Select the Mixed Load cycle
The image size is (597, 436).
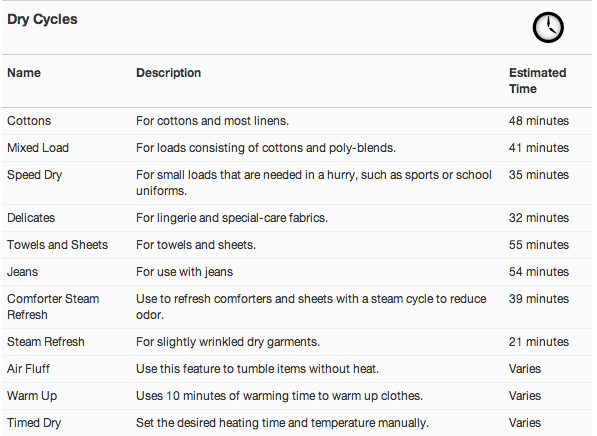(x=297, y=148)
